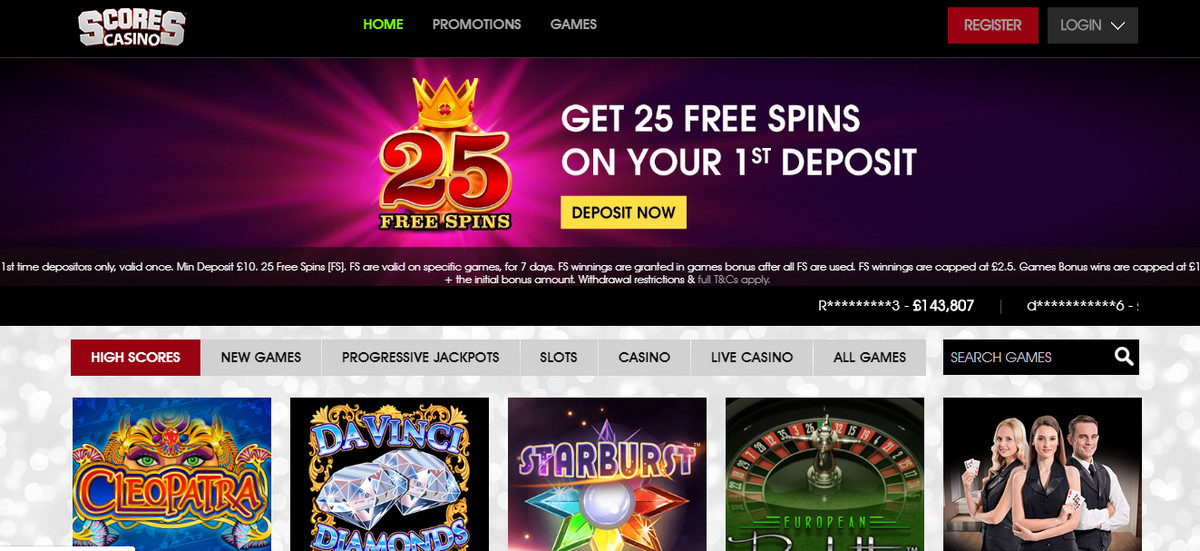The image size is (1200, 551).
Task: Select the Live Casino tab
Action: tap(752, 357)
